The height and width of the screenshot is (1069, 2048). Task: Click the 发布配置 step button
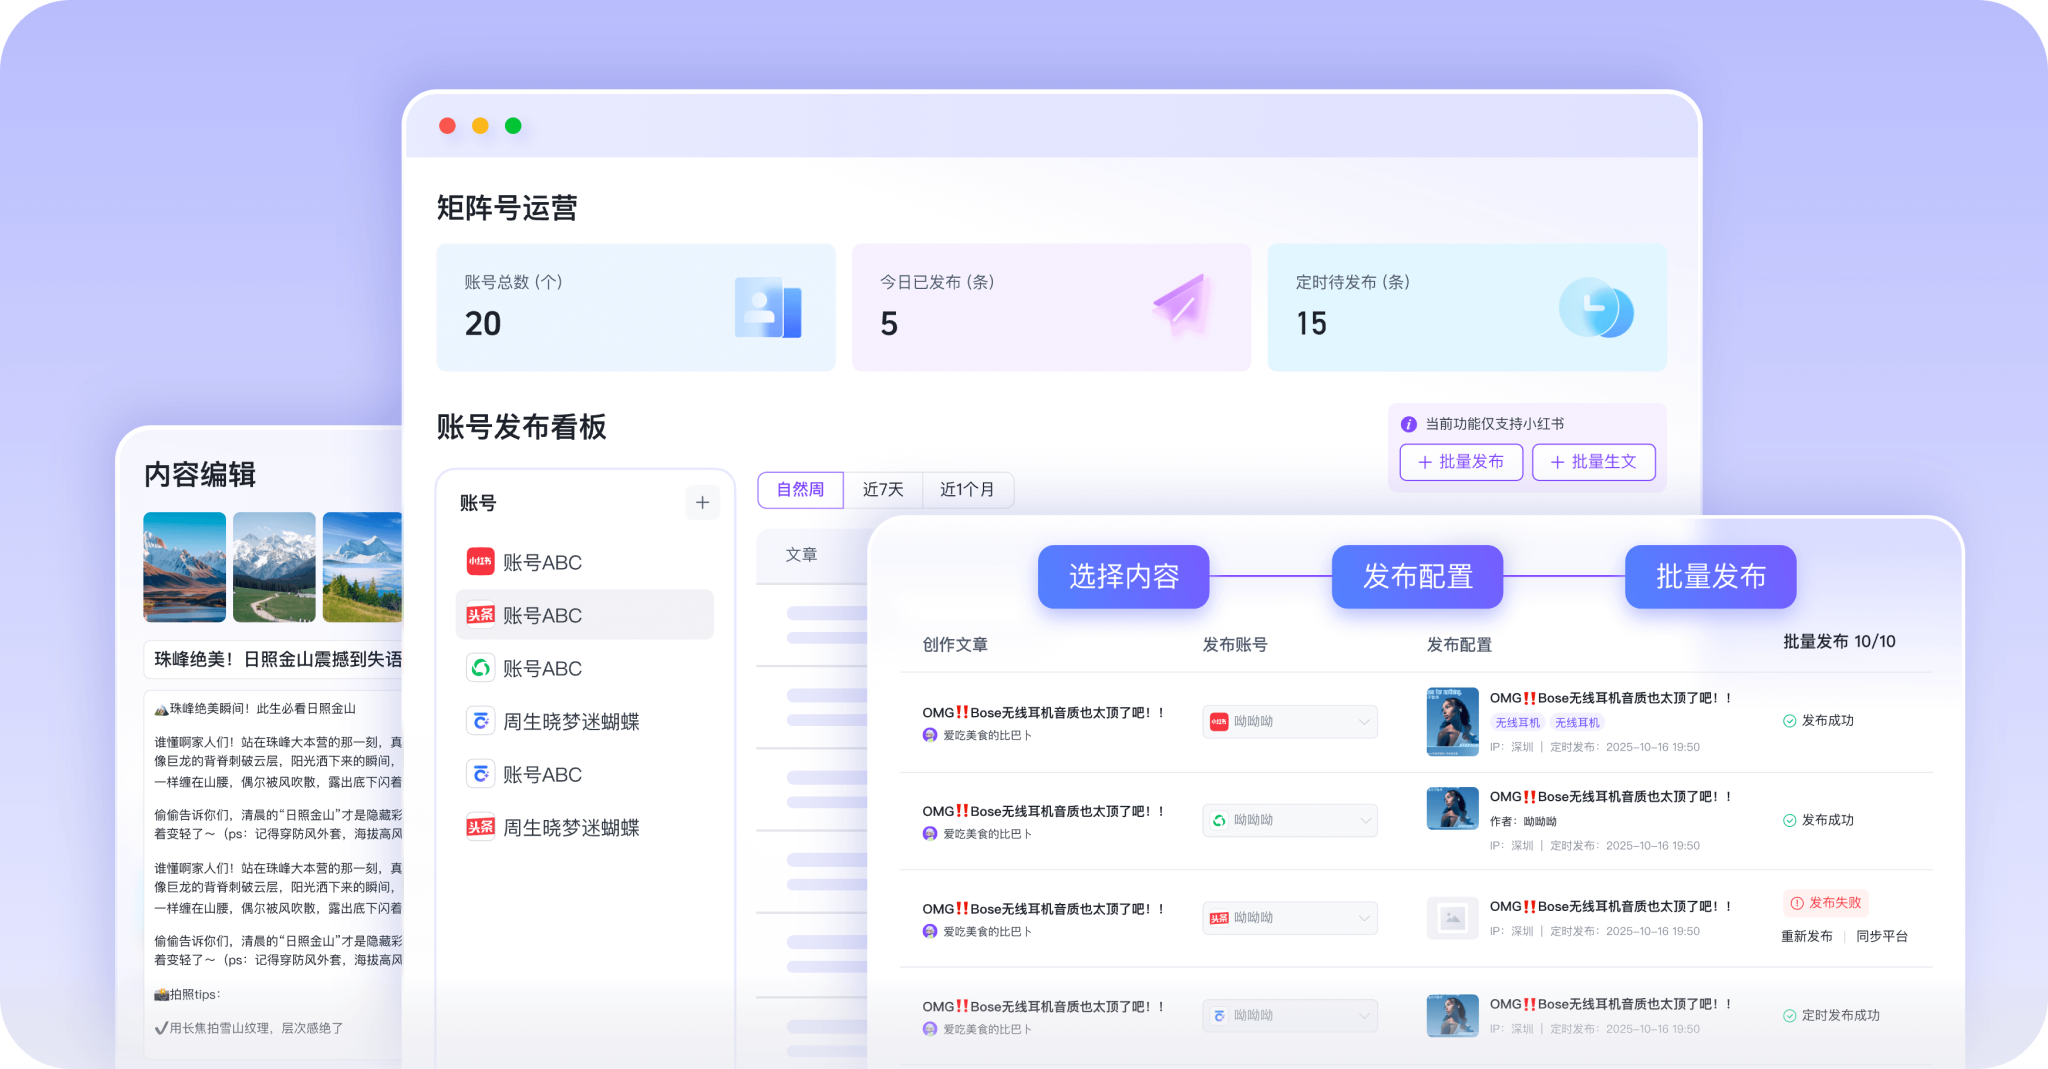(1417, 577)
